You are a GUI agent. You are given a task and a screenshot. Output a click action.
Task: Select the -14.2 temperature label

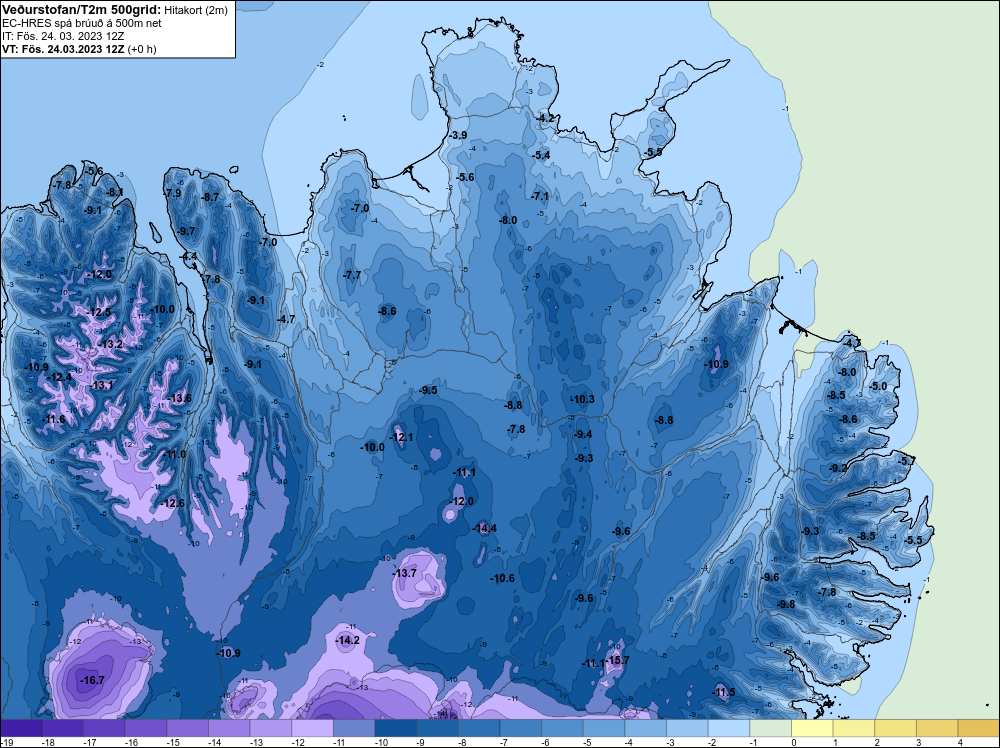coord(348,640)
